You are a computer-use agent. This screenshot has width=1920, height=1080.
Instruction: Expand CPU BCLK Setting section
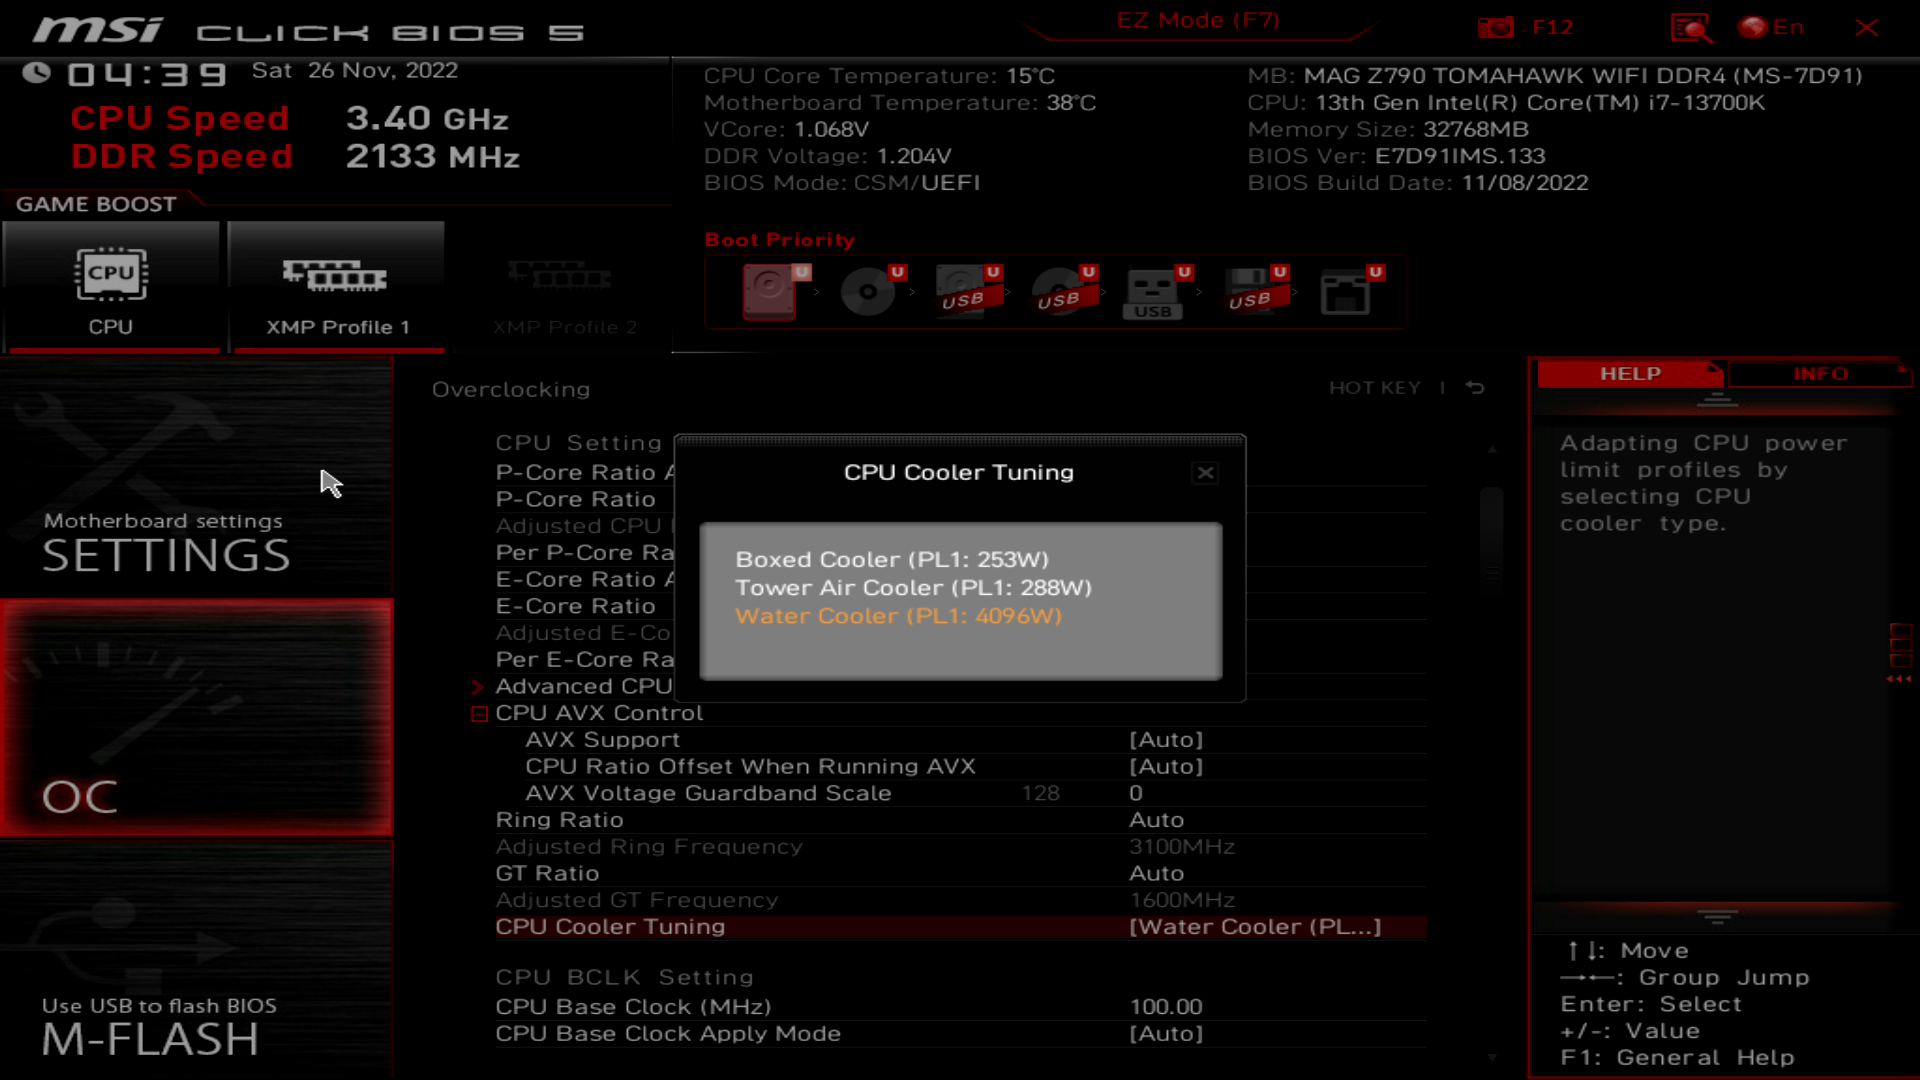tap(624, 976)
